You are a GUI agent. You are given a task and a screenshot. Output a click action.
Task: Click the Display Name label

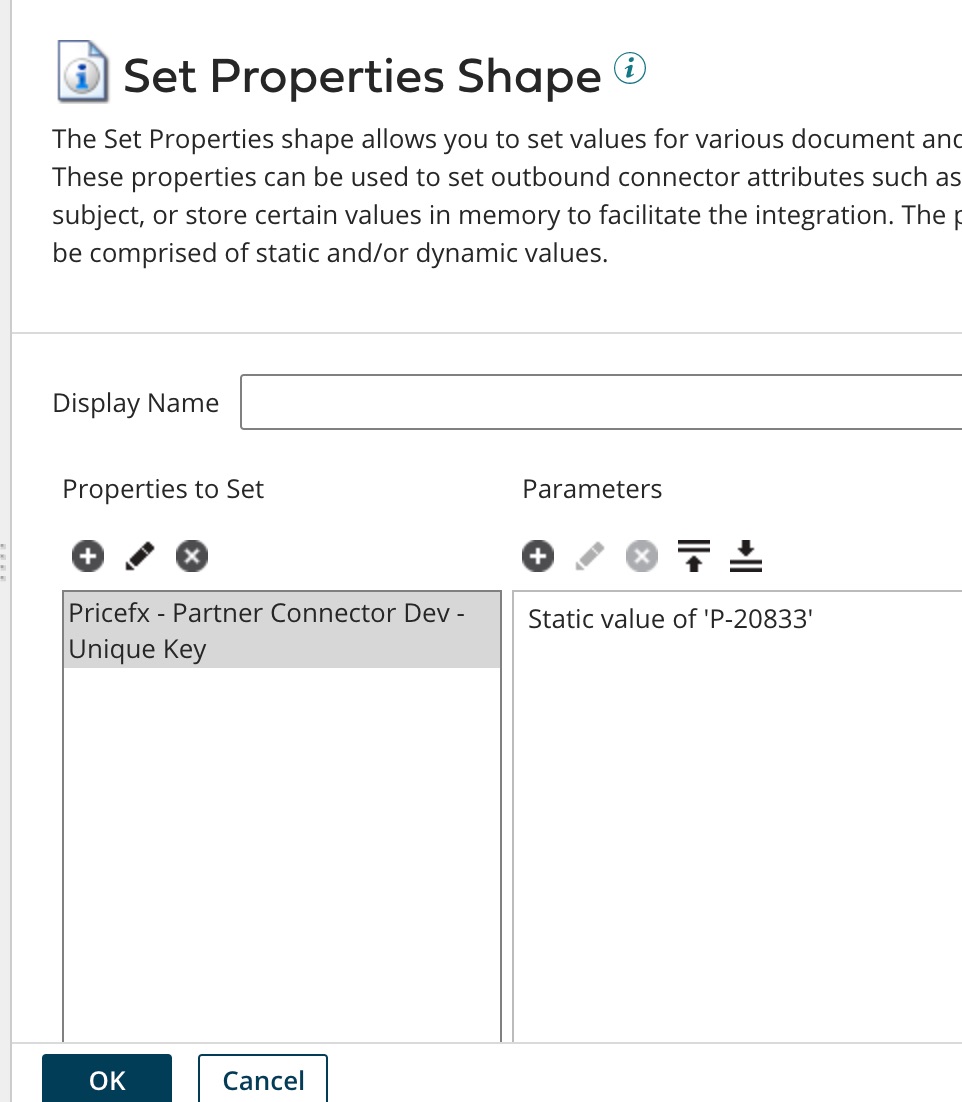pos(135,403)
